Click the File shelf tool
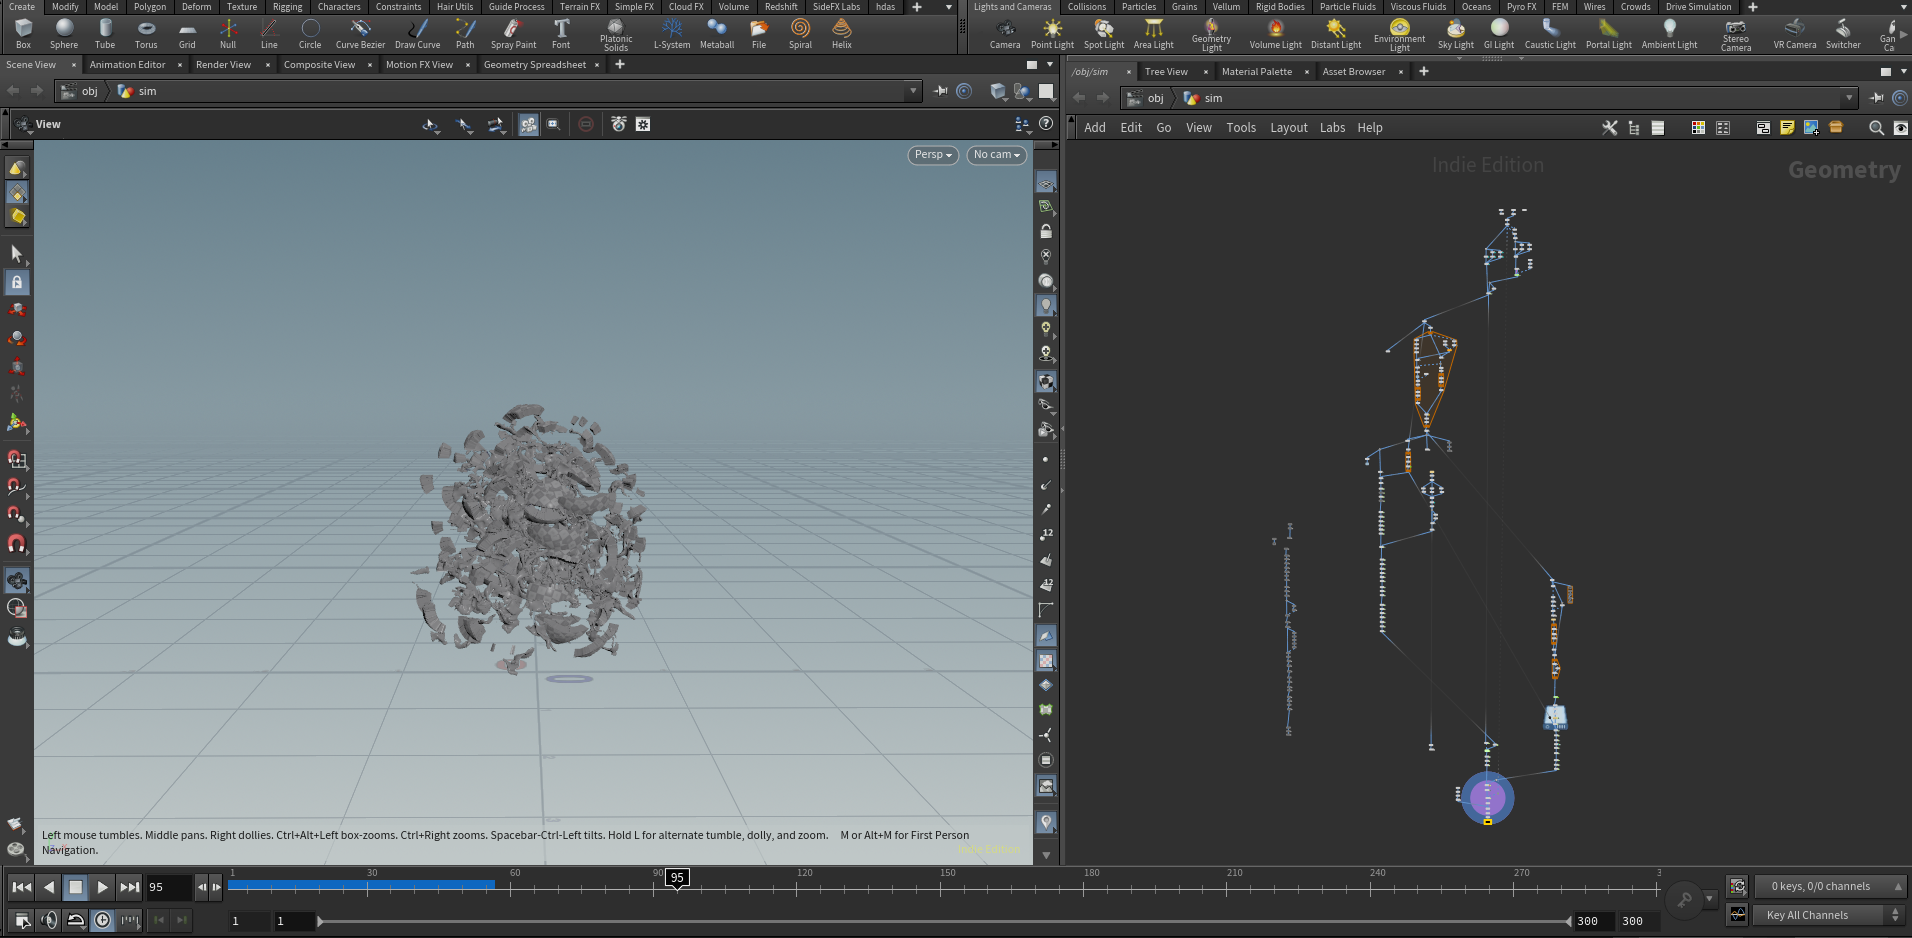Image resolution: width=1912 pixels, height=938 pixels. [x=759, y=33]
